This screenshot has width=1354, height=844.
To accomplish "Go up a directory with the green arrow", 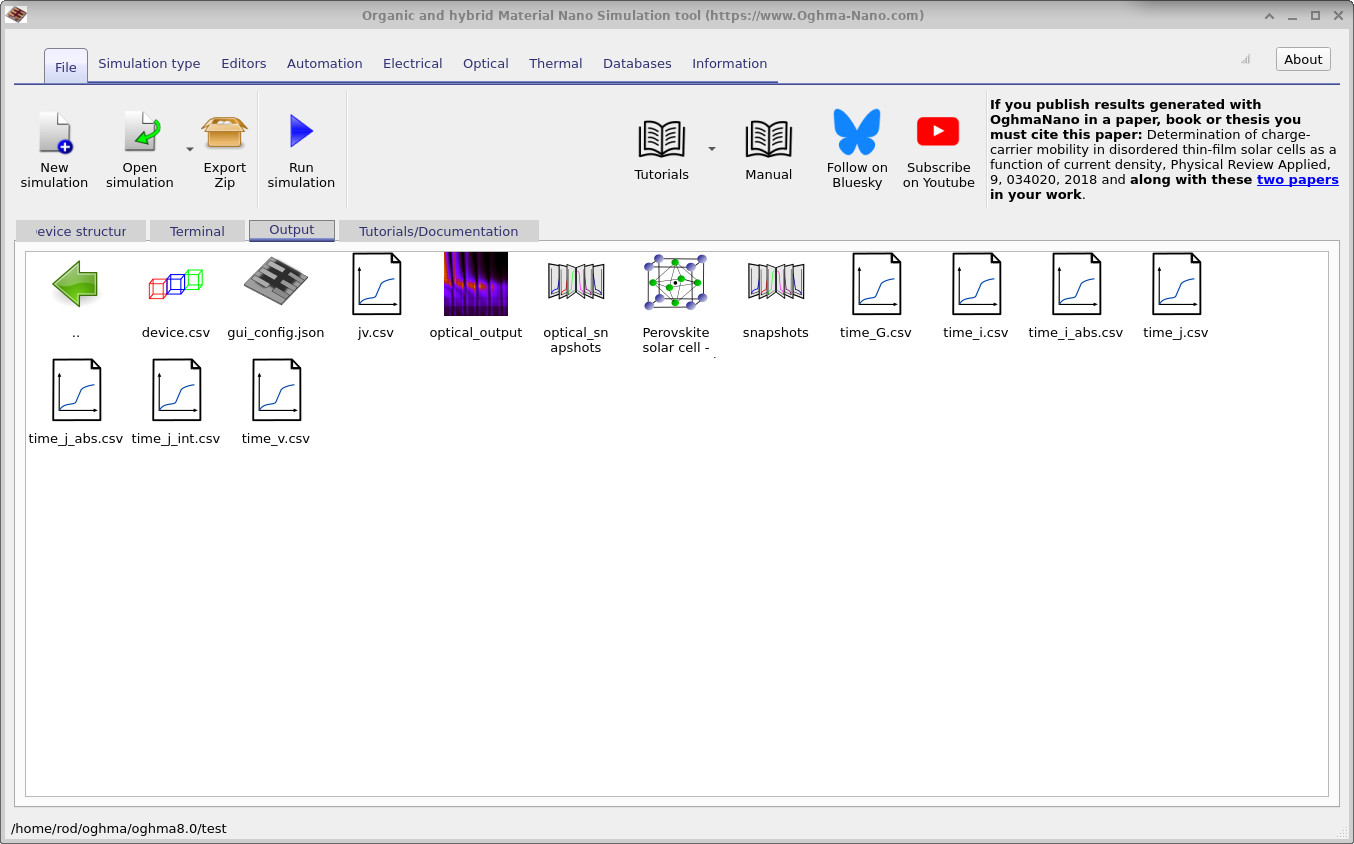I will pos(75,285).
